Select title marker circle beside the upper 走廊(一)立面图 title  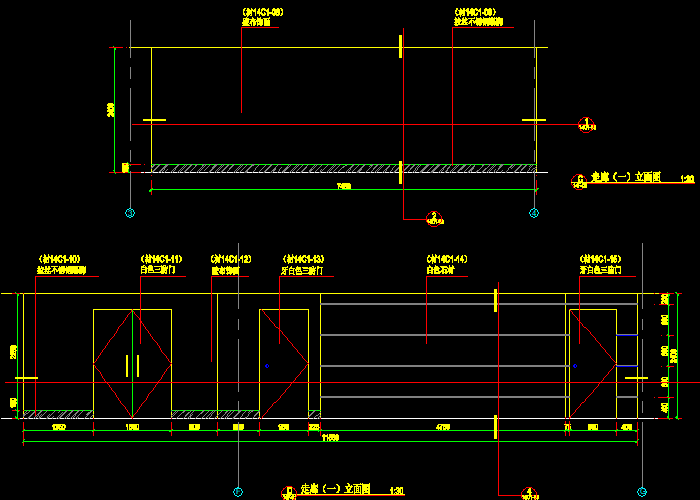click(x=577, y=180)
